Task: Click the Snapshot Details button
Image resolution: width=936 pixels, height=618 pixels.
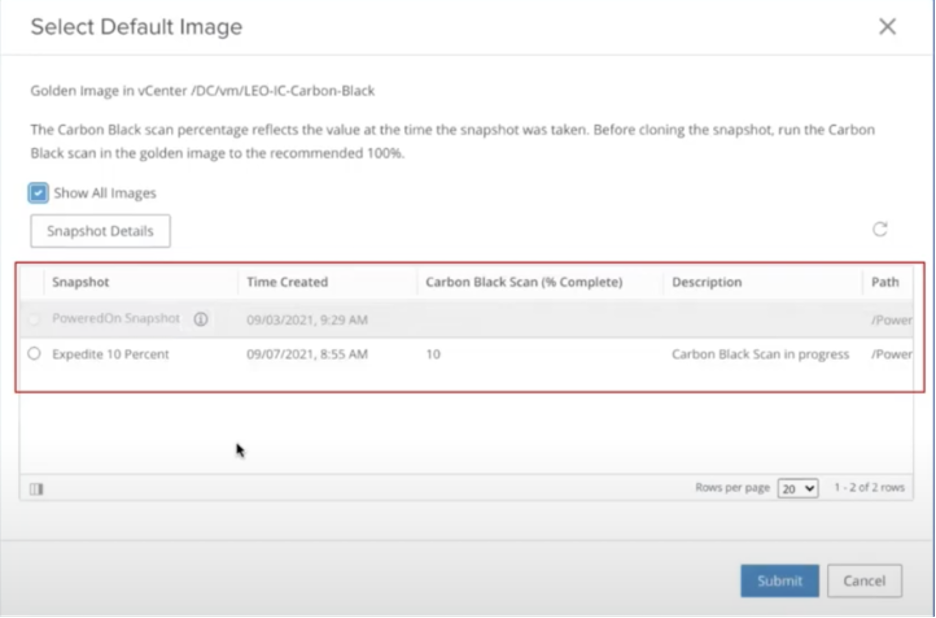Action: (x=100, y=231)
